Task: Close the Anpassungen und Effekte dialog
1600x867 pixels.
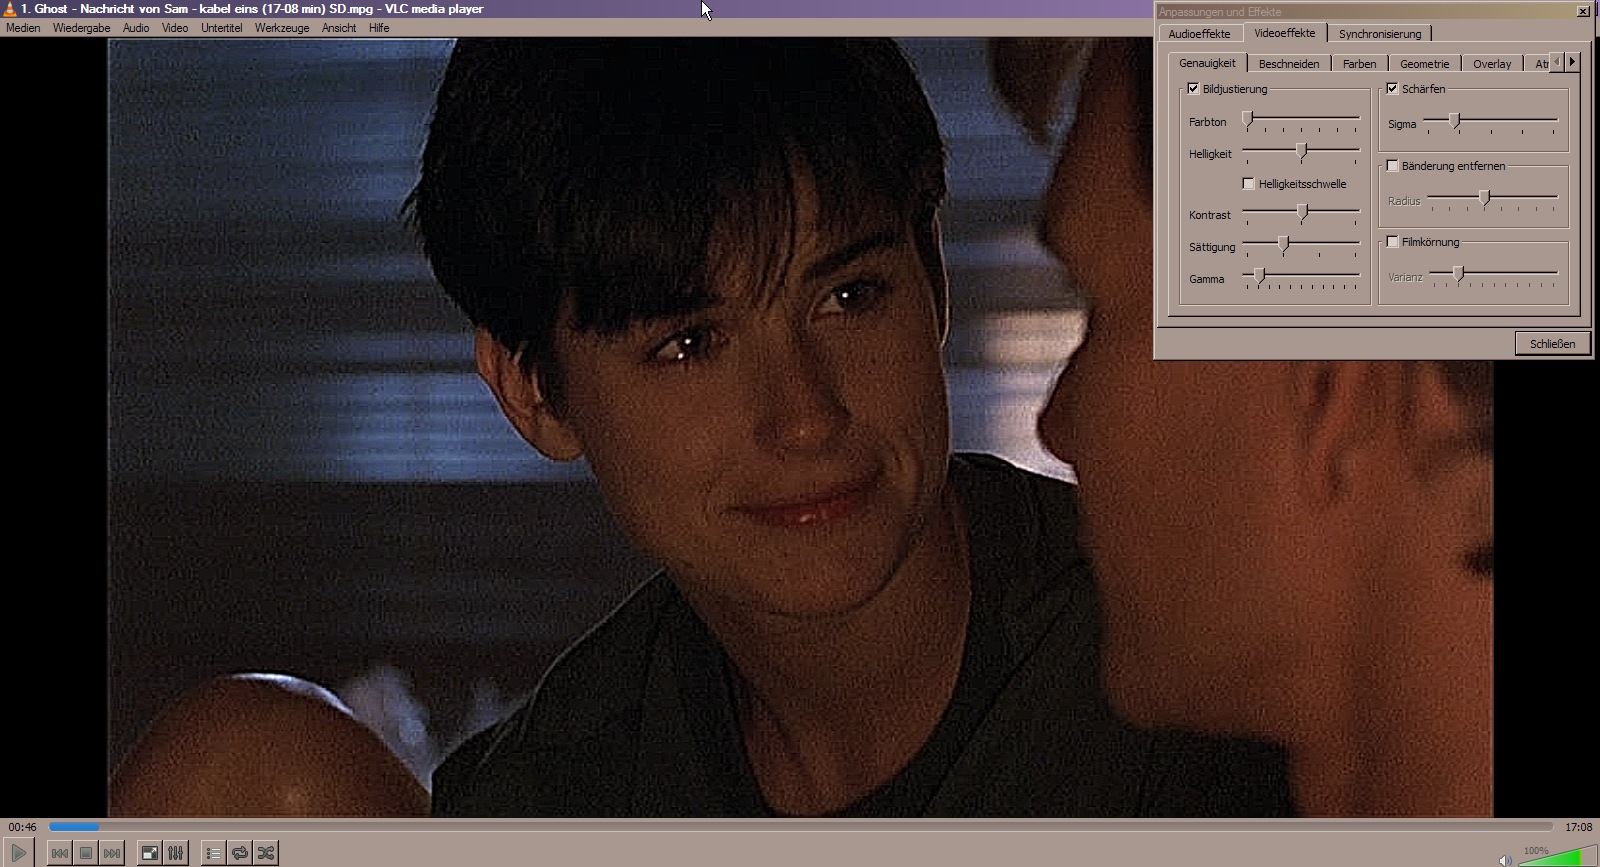Action: click(1583, 11)
